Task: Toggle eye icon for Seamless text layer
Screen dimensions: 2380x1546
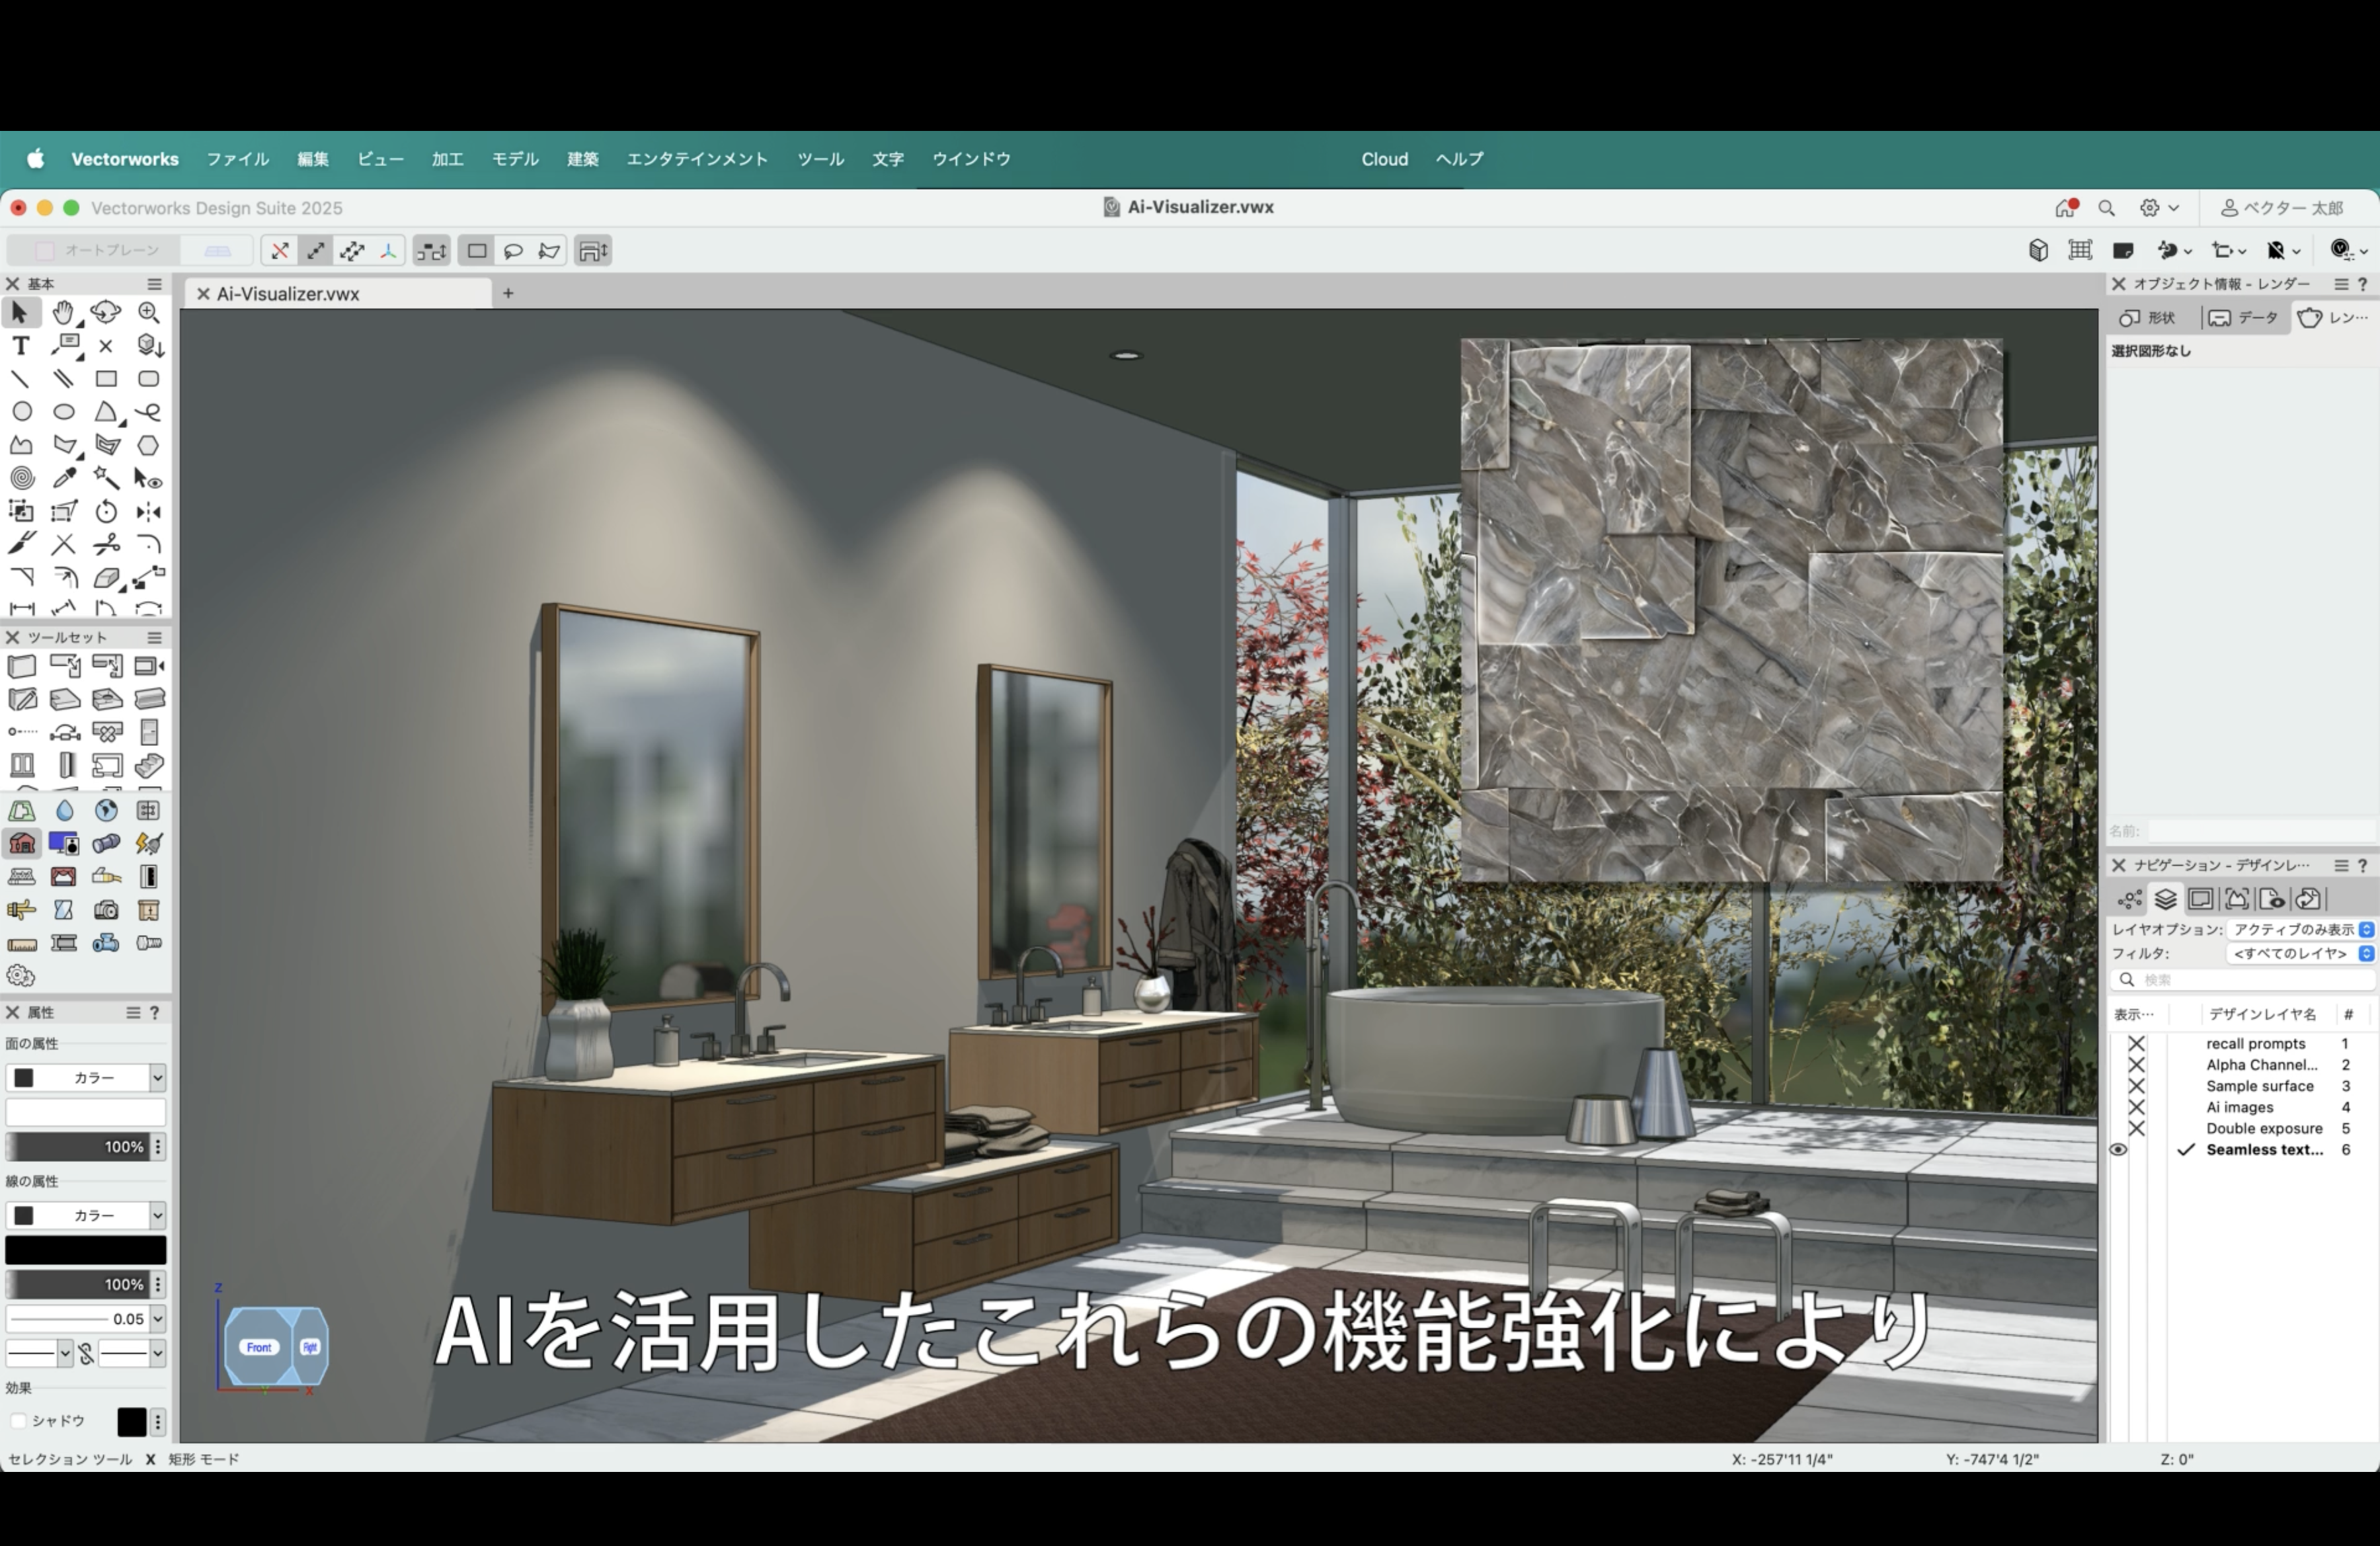Action: (2118, 1150)
